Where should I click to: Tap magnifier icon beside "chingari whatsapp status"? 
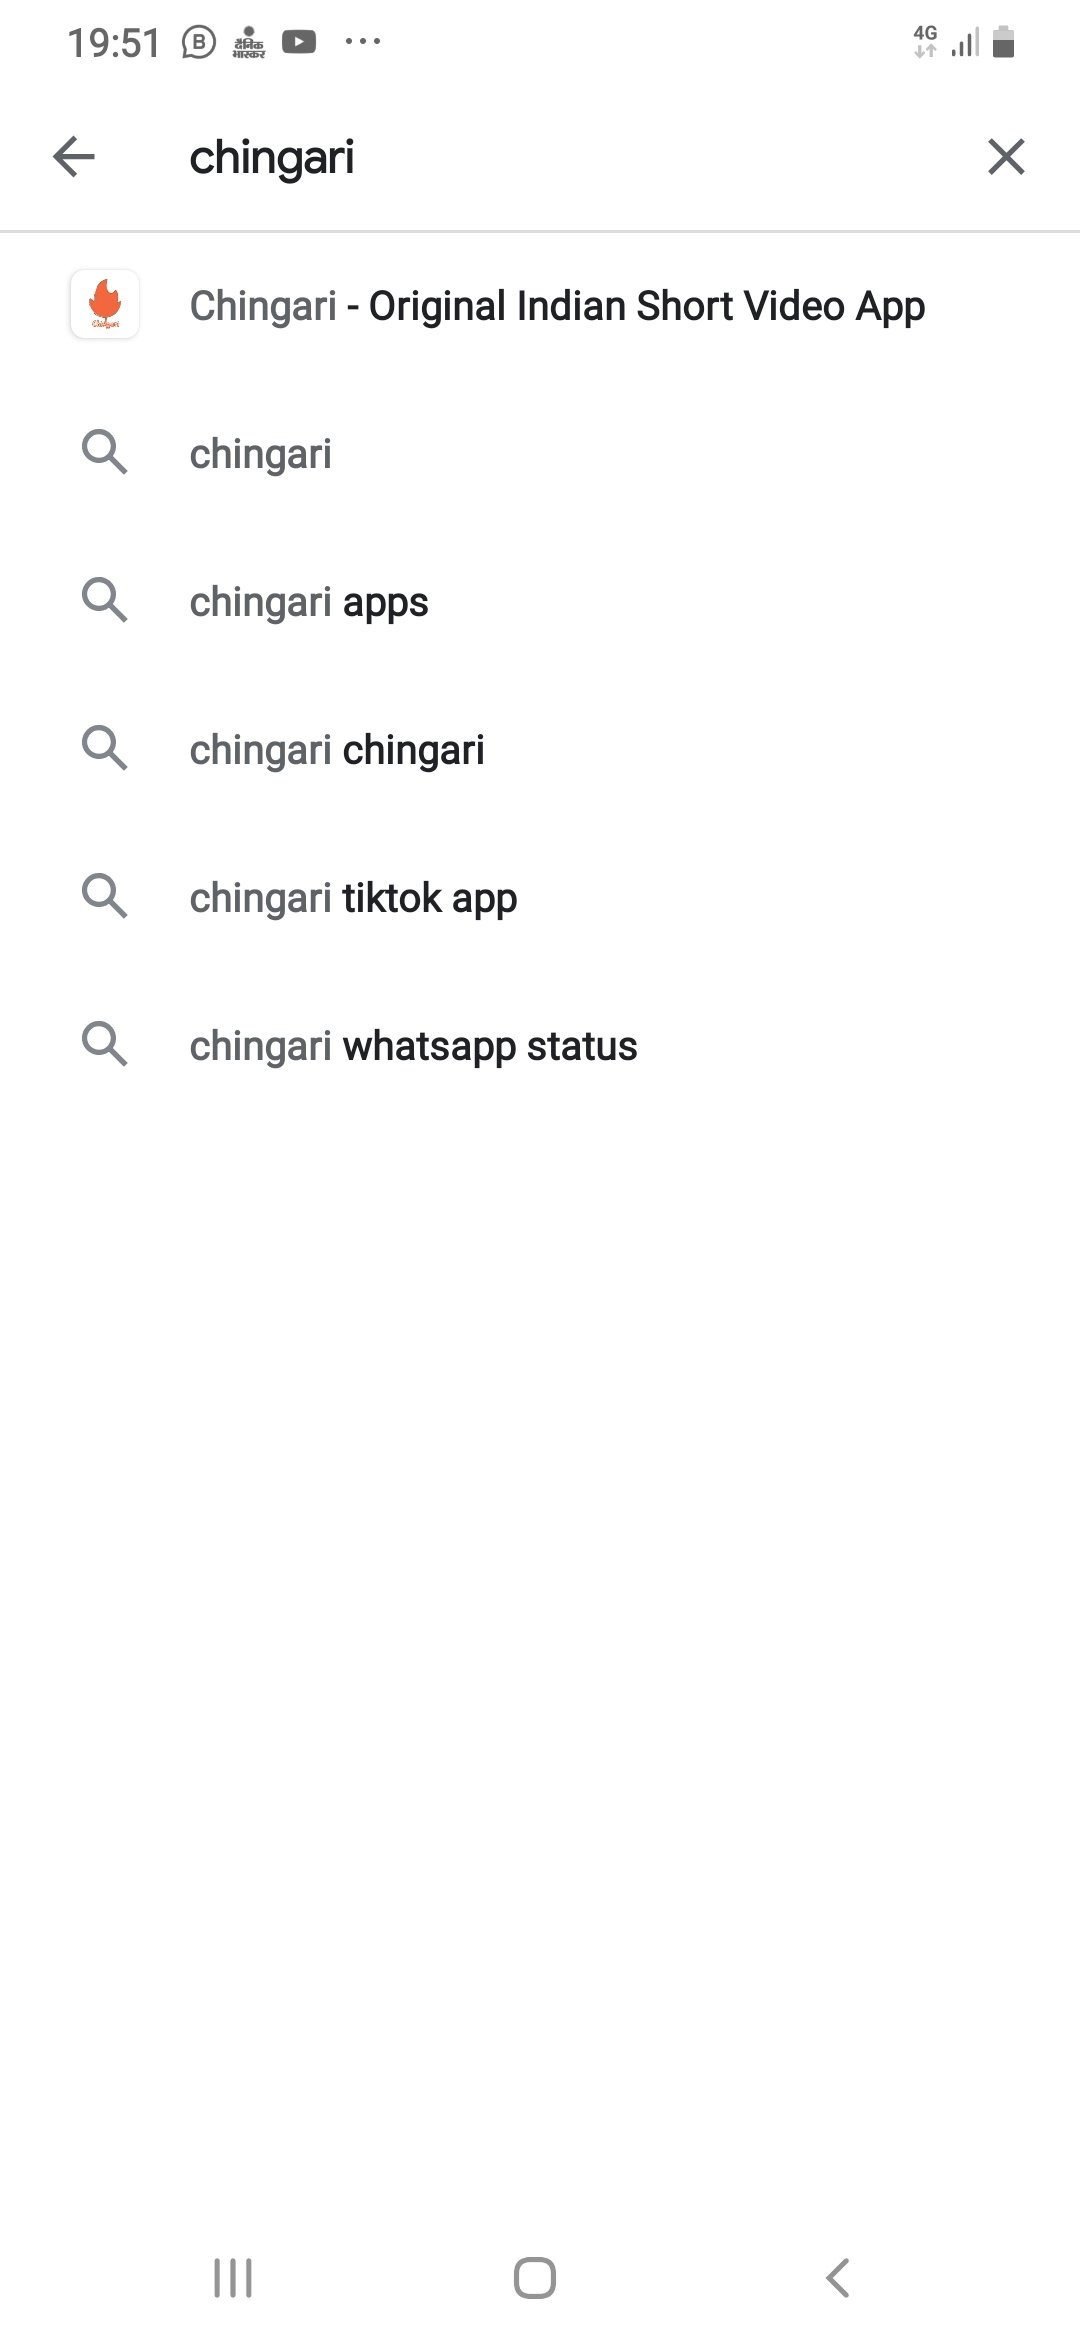tap(104, 1045)
